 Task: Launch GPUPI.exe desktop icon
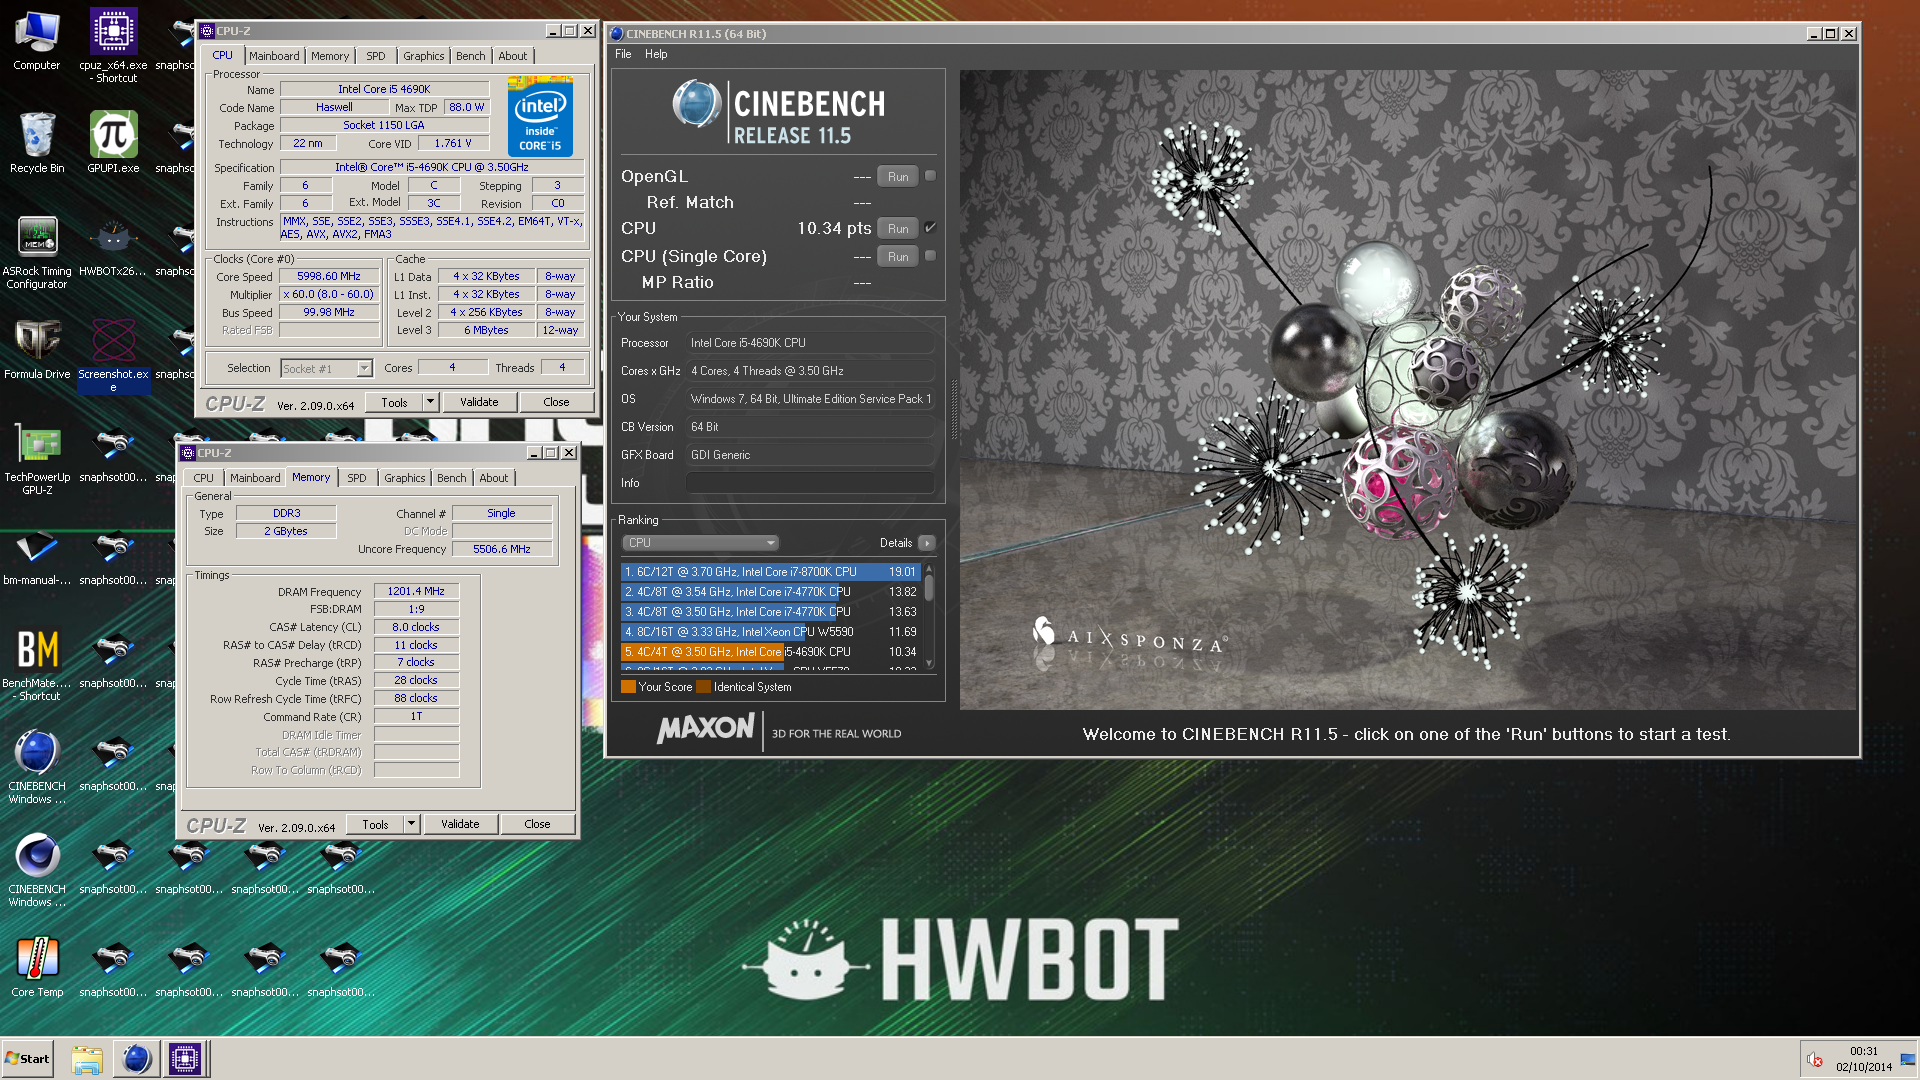pos(113,142)
